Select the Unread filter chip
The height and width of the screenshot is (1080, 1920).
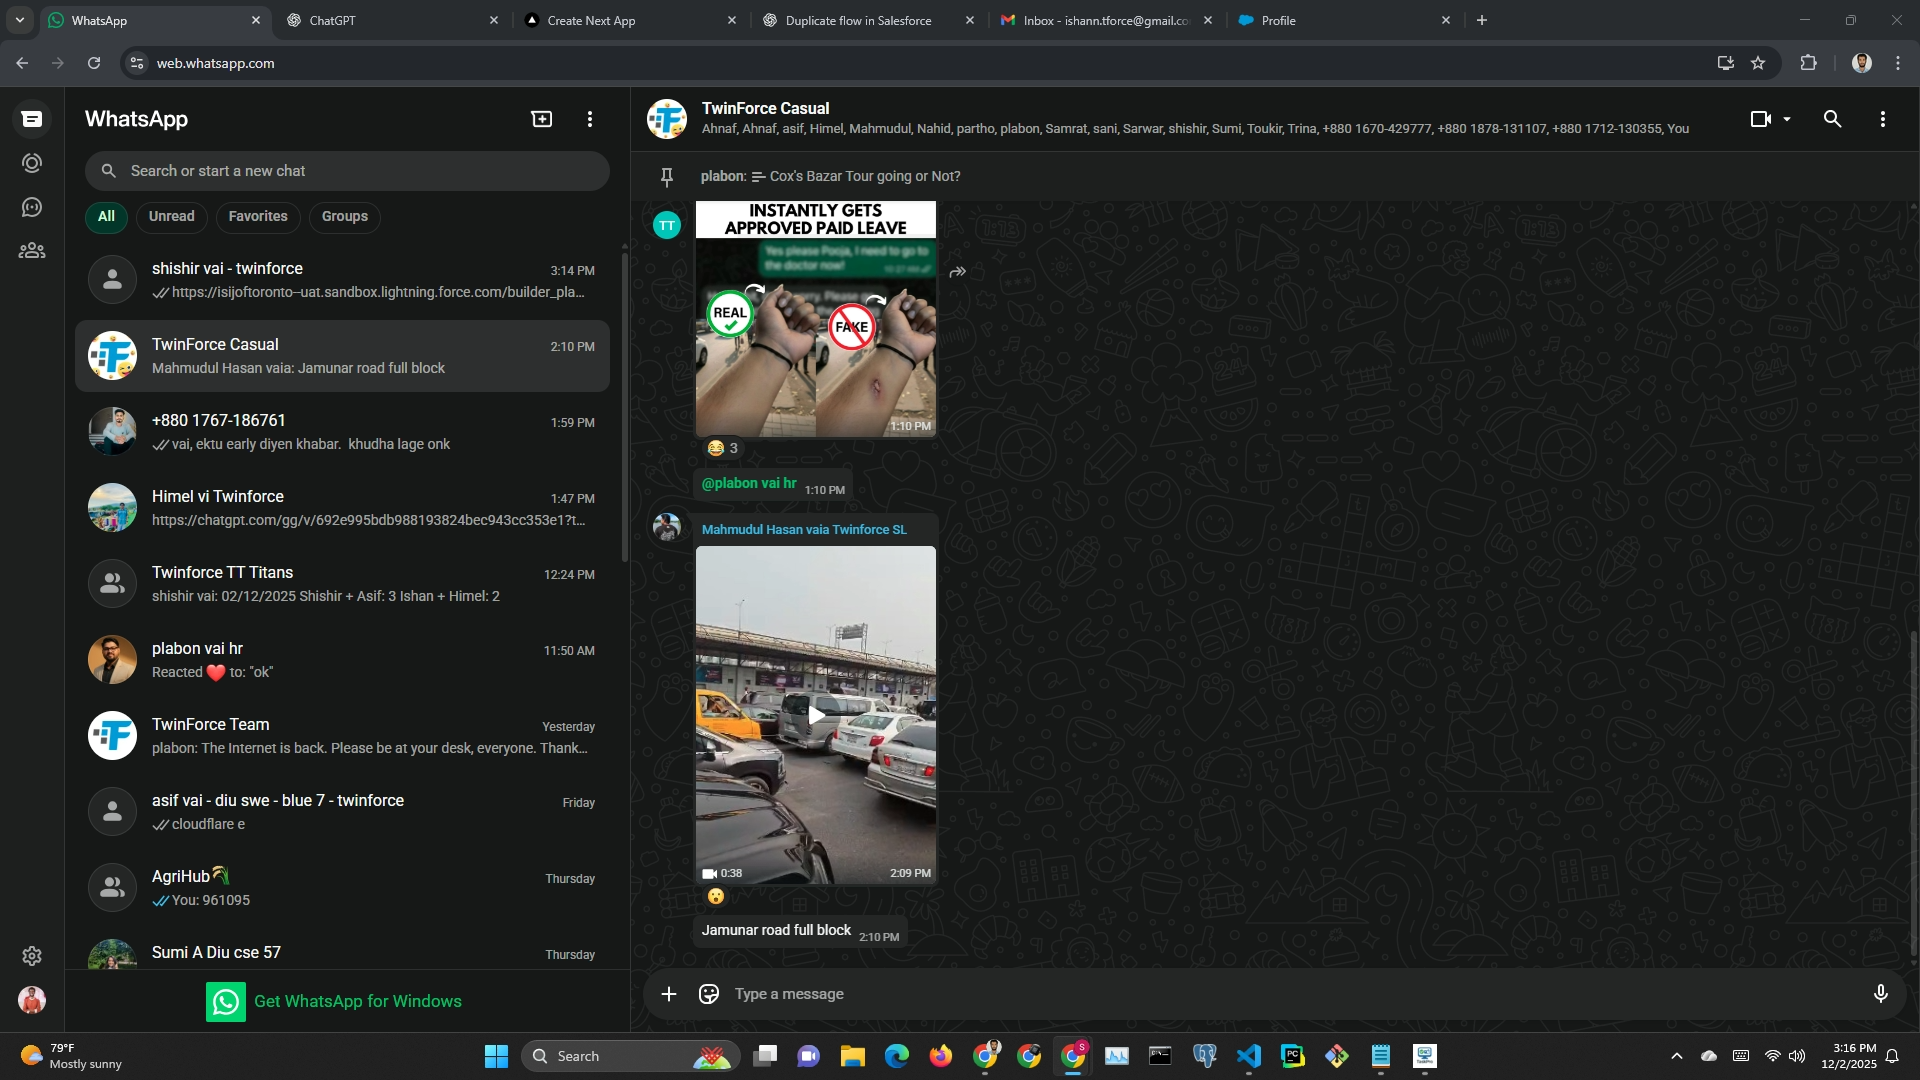coord(171,216)
